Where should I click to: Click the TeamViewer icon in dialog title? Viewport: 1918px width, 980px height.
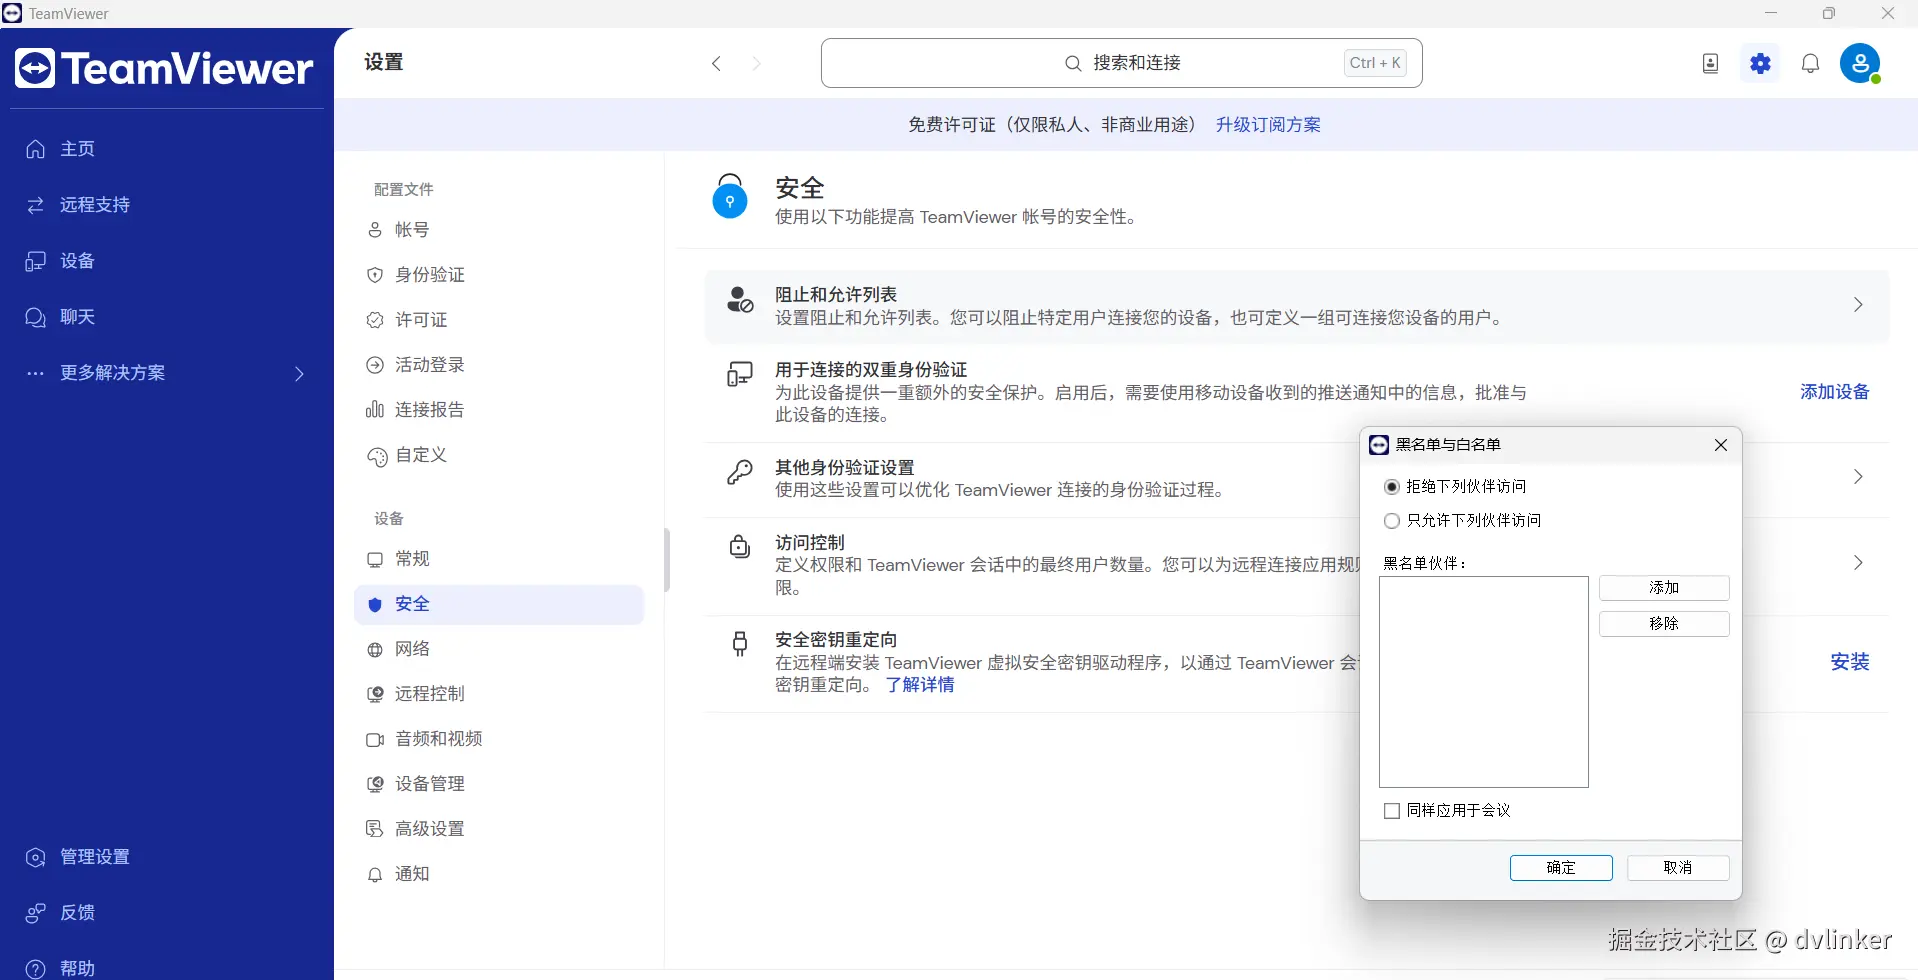1379,445
